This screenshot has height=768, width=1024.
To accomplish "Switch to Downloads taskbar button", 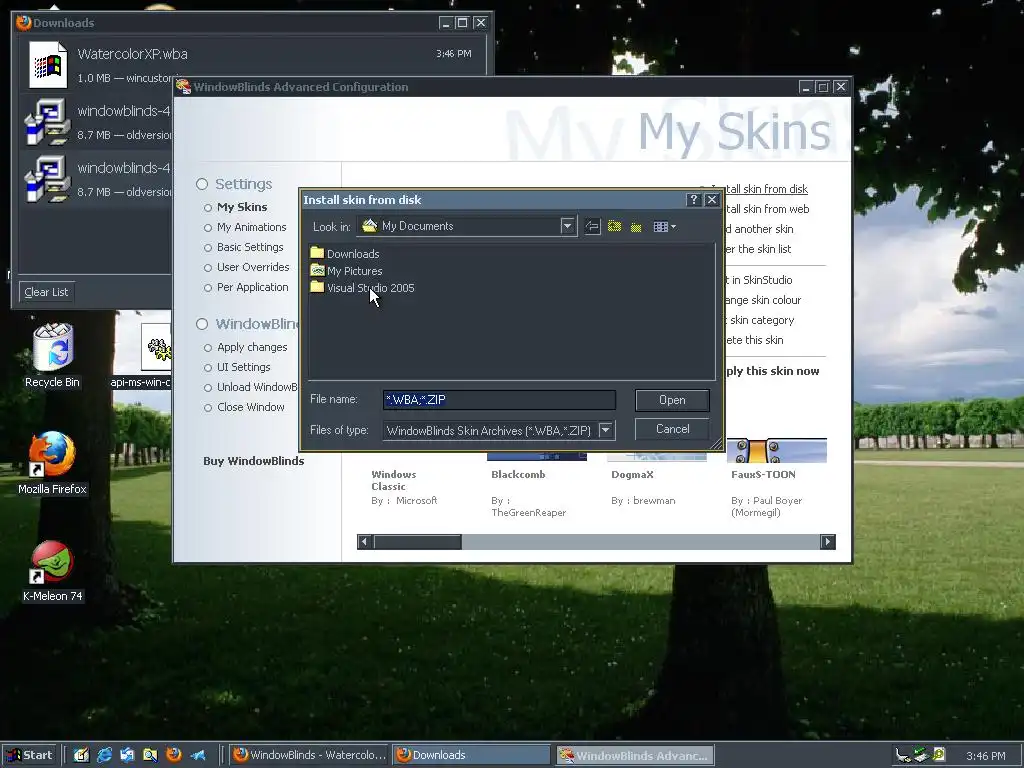I will [472, 755].
